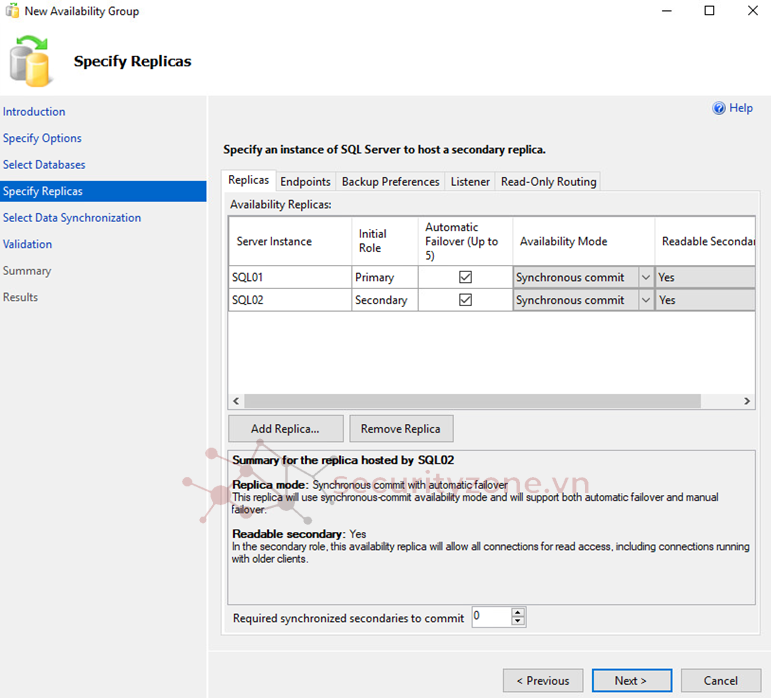Switch to the Endpoints tab

coord(305,182)
